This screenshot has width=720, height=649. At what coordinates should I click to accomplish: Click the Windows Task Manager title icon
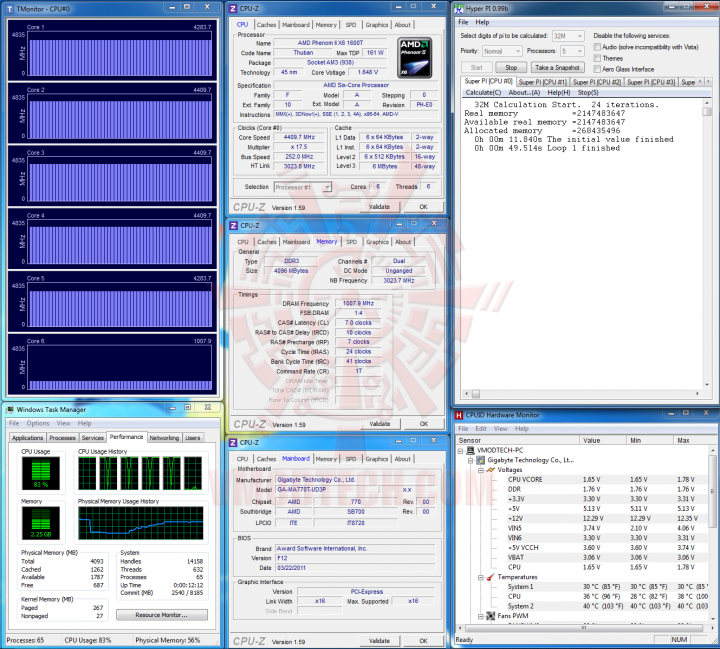click(9, 409)
